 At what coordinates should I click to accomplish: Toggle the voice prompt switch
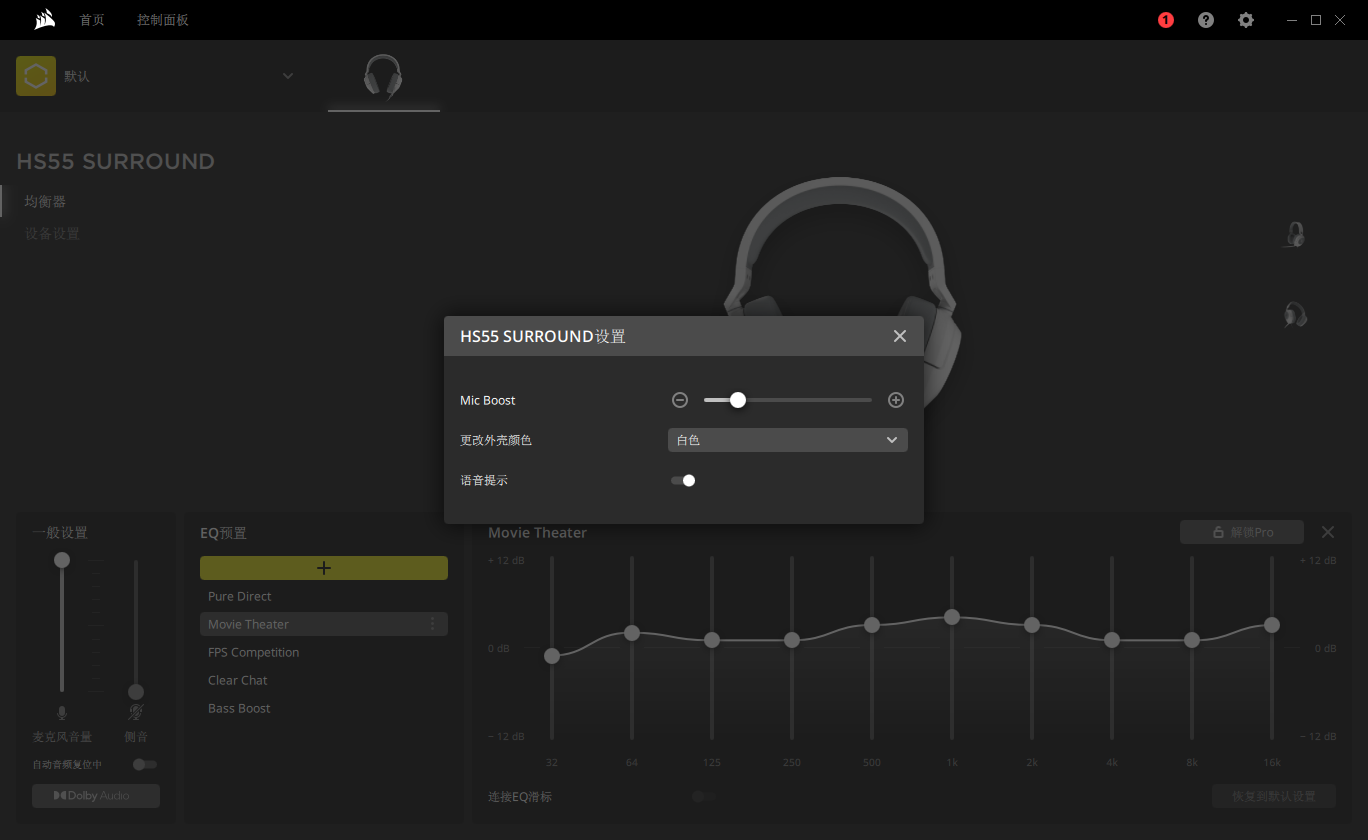click(683, 480)
